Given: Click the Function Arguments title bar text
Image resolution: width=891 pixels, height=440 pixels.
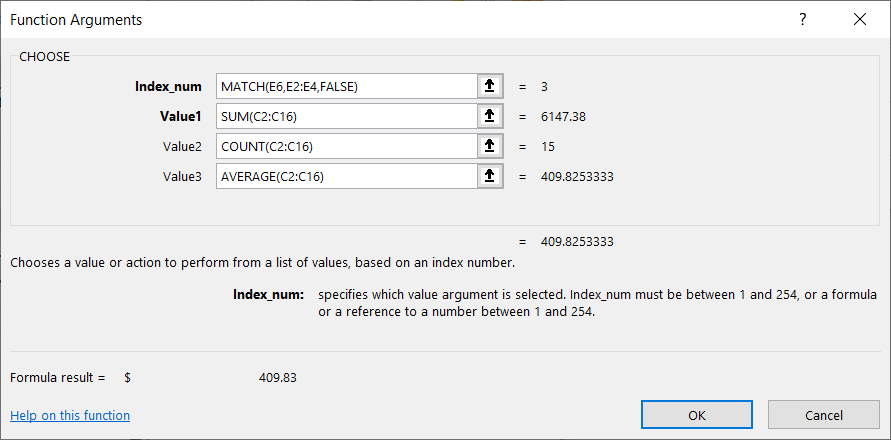Looking at the screenshot, I should pos(76,20).
